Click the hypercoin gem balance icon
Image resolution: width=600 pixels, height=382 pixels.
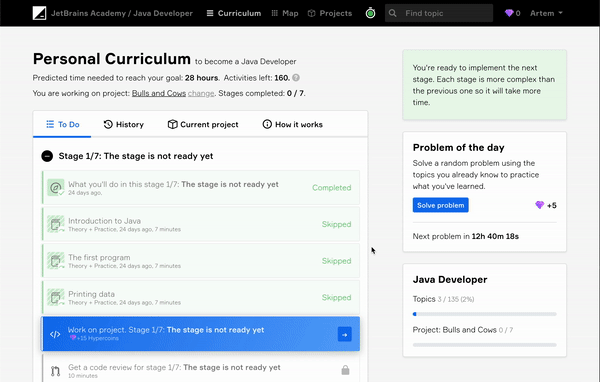[x=509, y=13]
